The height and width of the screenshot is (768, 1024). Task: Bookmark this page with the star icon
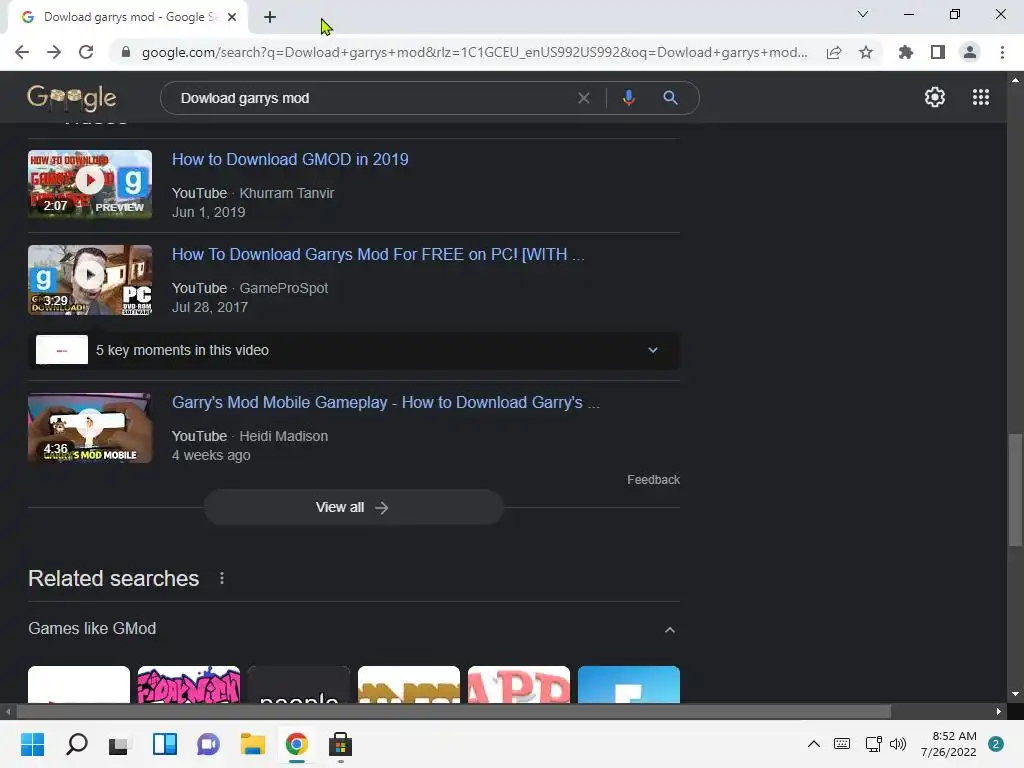coord(866,52)
